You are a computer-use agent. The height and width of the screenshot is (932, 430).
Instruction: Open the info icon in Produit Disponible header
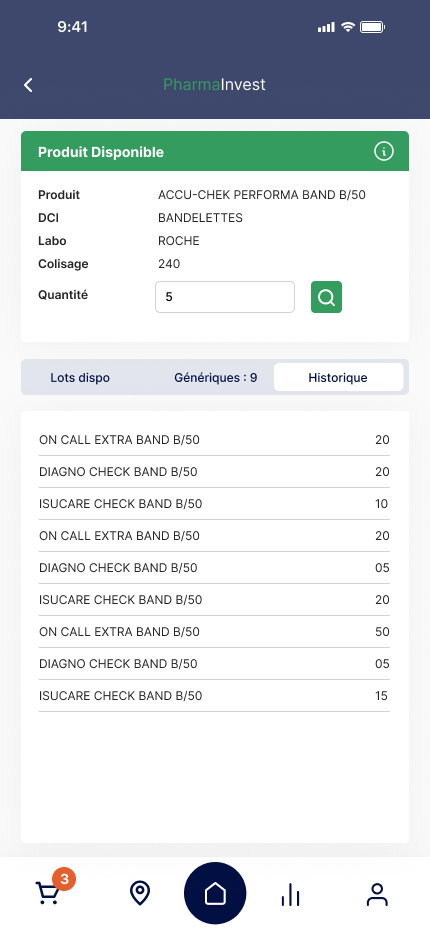pyautogui.click(x=384, y=152)
